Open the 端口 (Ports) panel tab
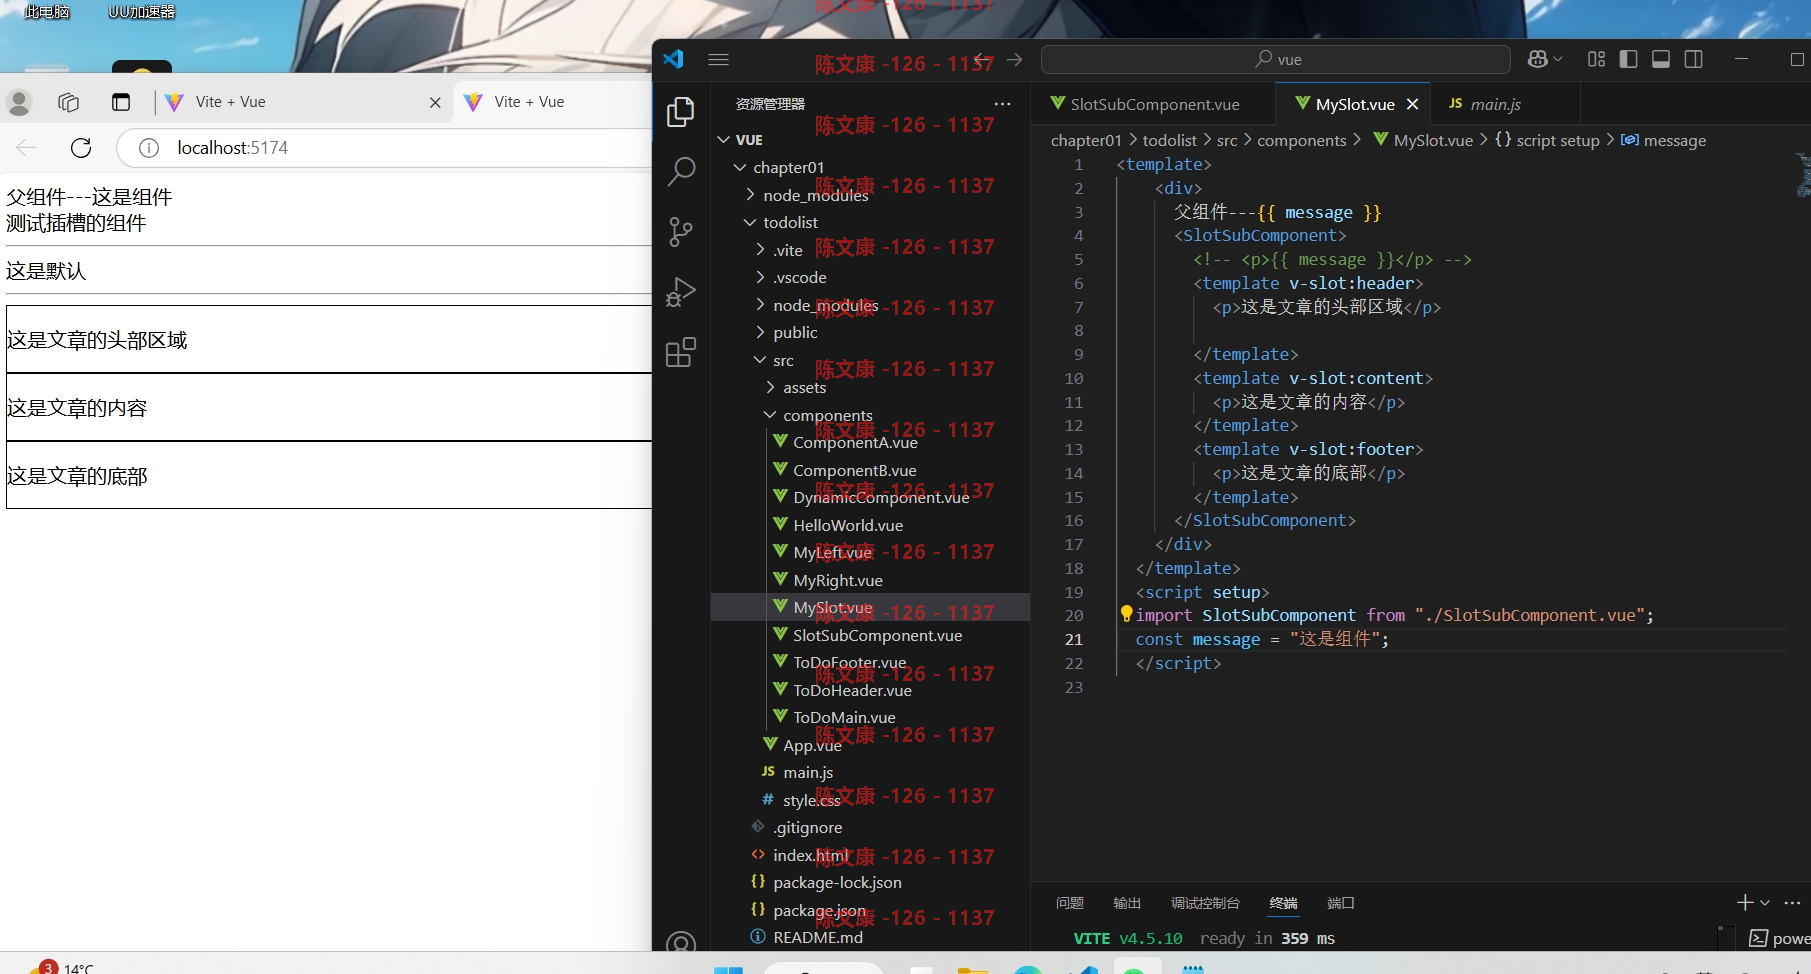Screen dimensions: 1811x974 click(1340, 903)
